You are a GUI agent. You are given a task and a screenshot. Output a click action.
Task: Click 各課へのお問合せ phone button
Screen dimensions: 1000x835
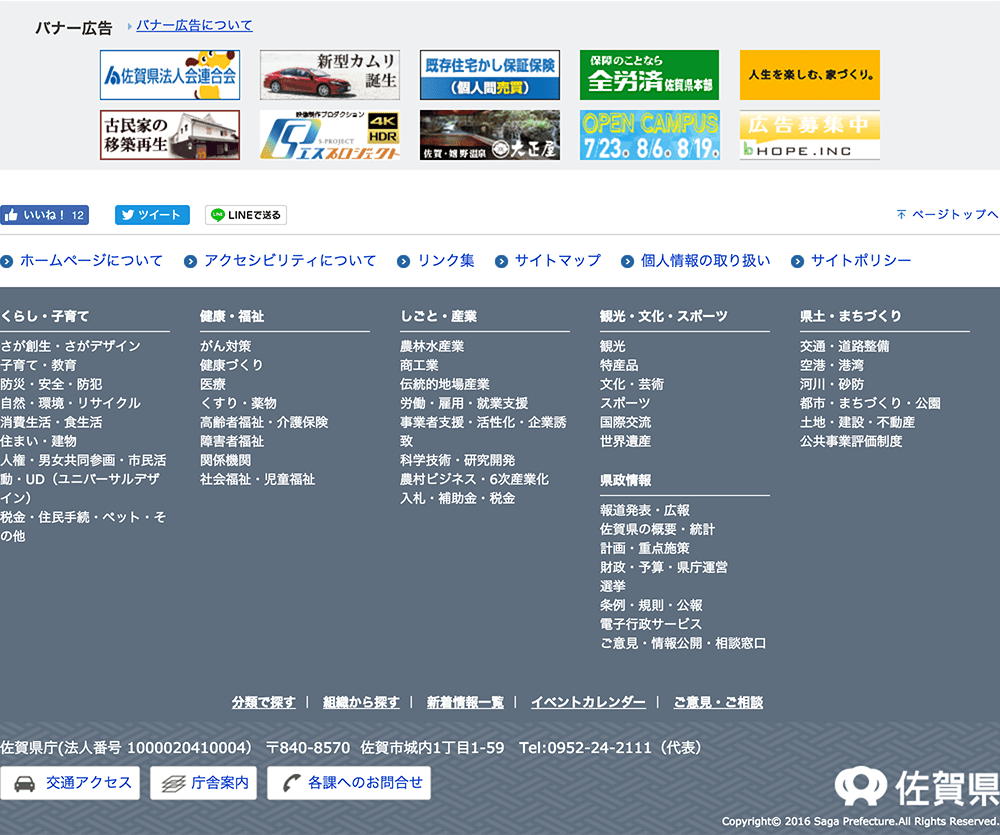[x=348, y=783]
